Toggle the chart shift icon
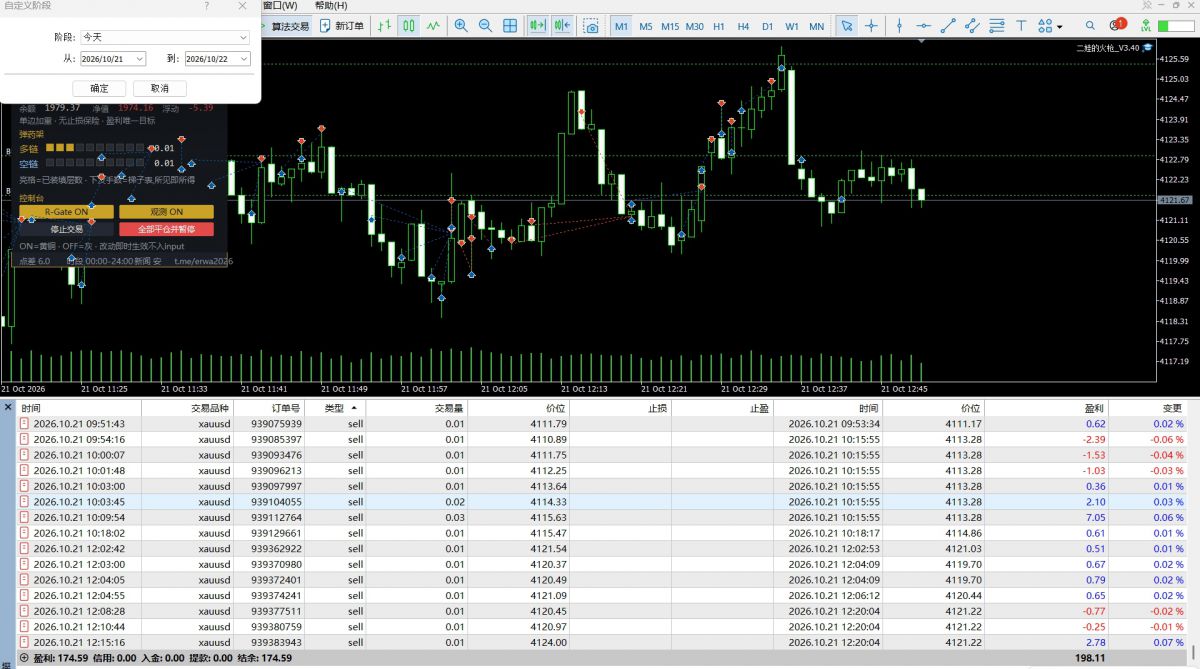Screen dimensions: 1200x669 (562, 26)
